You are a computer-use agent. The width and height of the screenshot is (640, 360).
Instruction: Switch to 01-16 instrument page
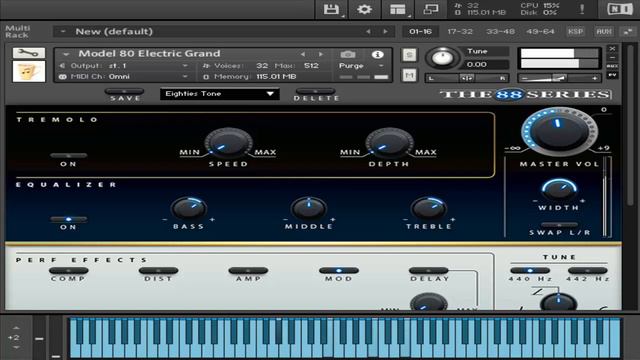tap(420, 31)
